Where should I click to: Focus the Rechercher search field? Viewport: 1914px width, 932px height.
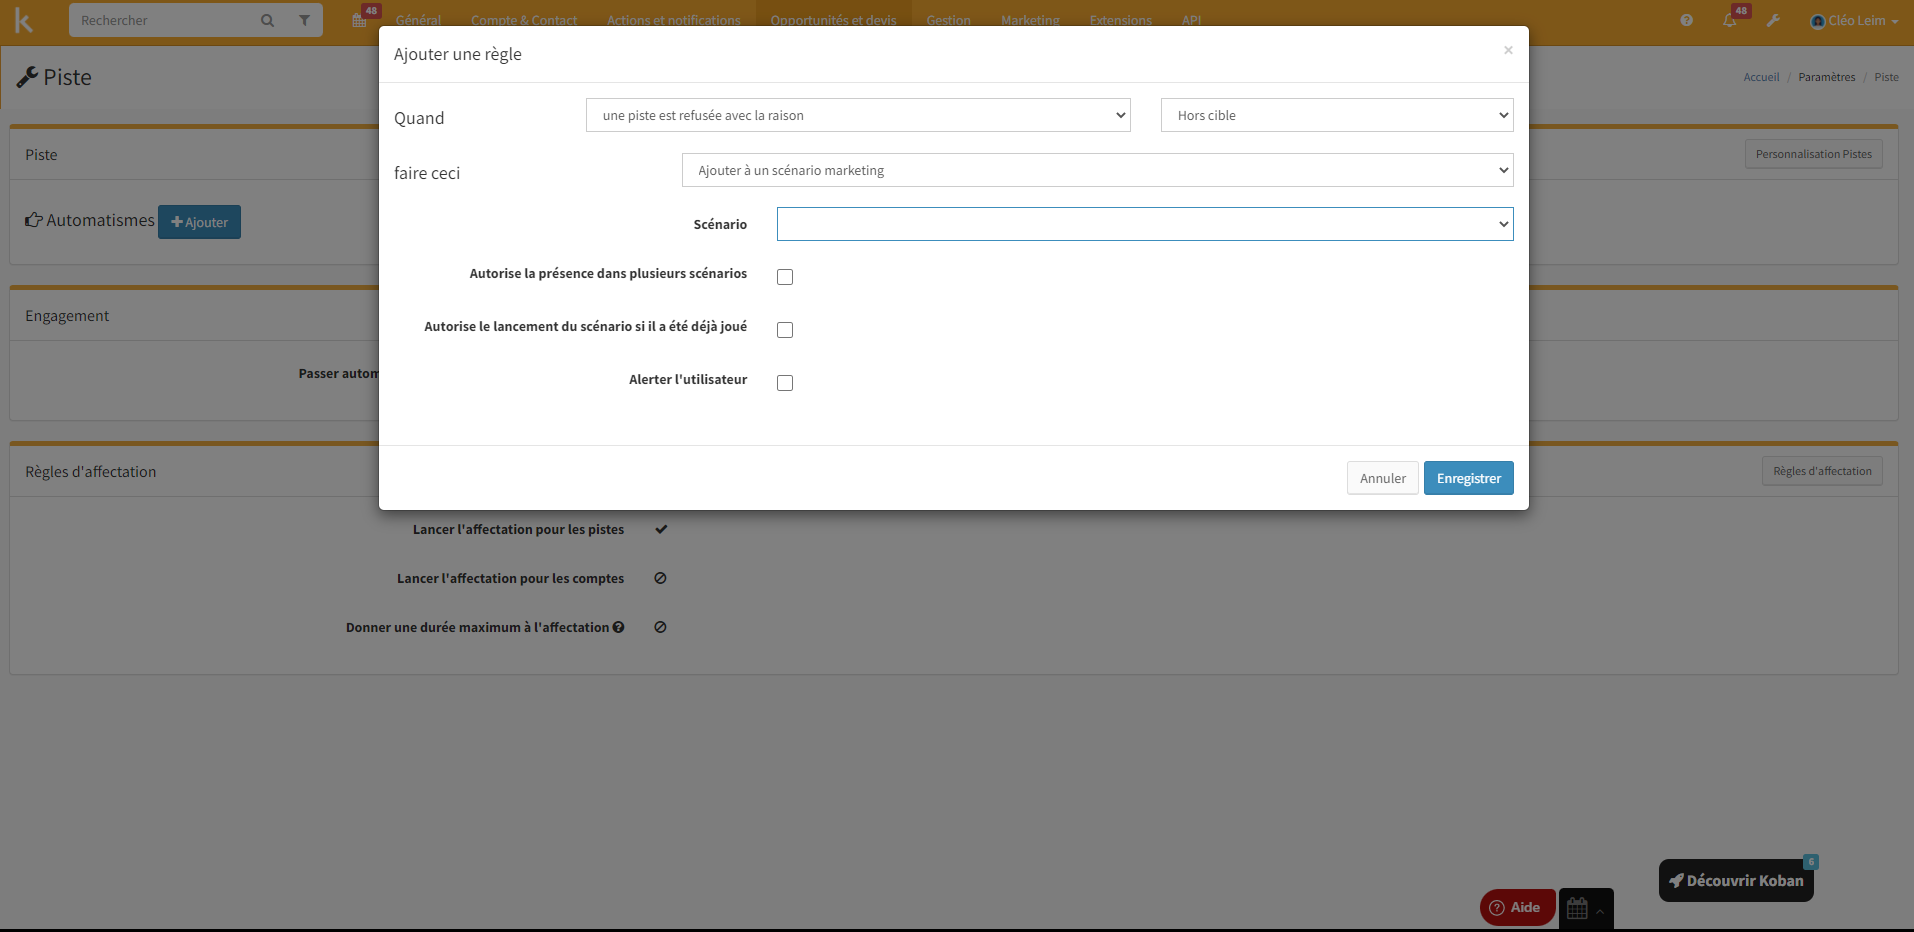(165, 20)
